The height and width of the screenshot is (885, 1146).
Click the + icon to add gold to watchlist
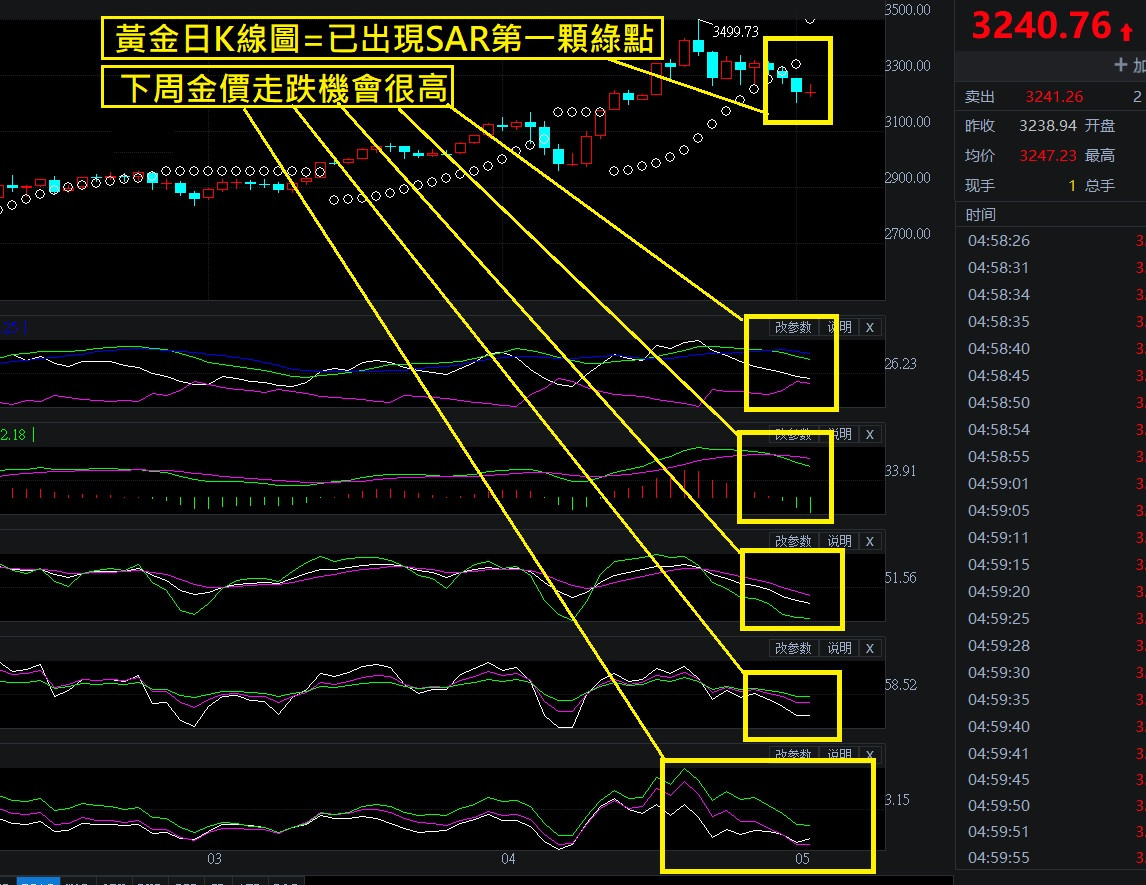[1120, 65]
